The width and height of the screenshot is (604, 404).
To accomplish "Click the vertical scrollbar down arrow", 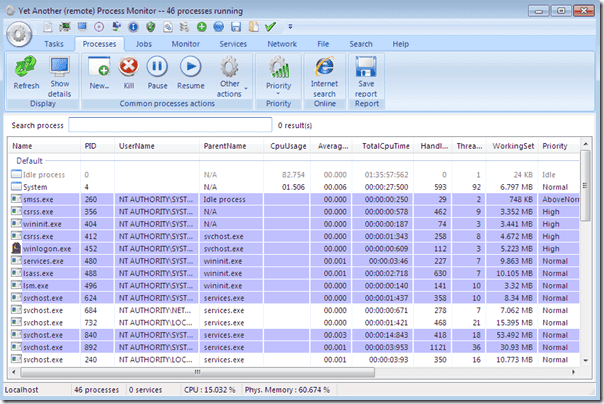I will click(x=586, y=360).
